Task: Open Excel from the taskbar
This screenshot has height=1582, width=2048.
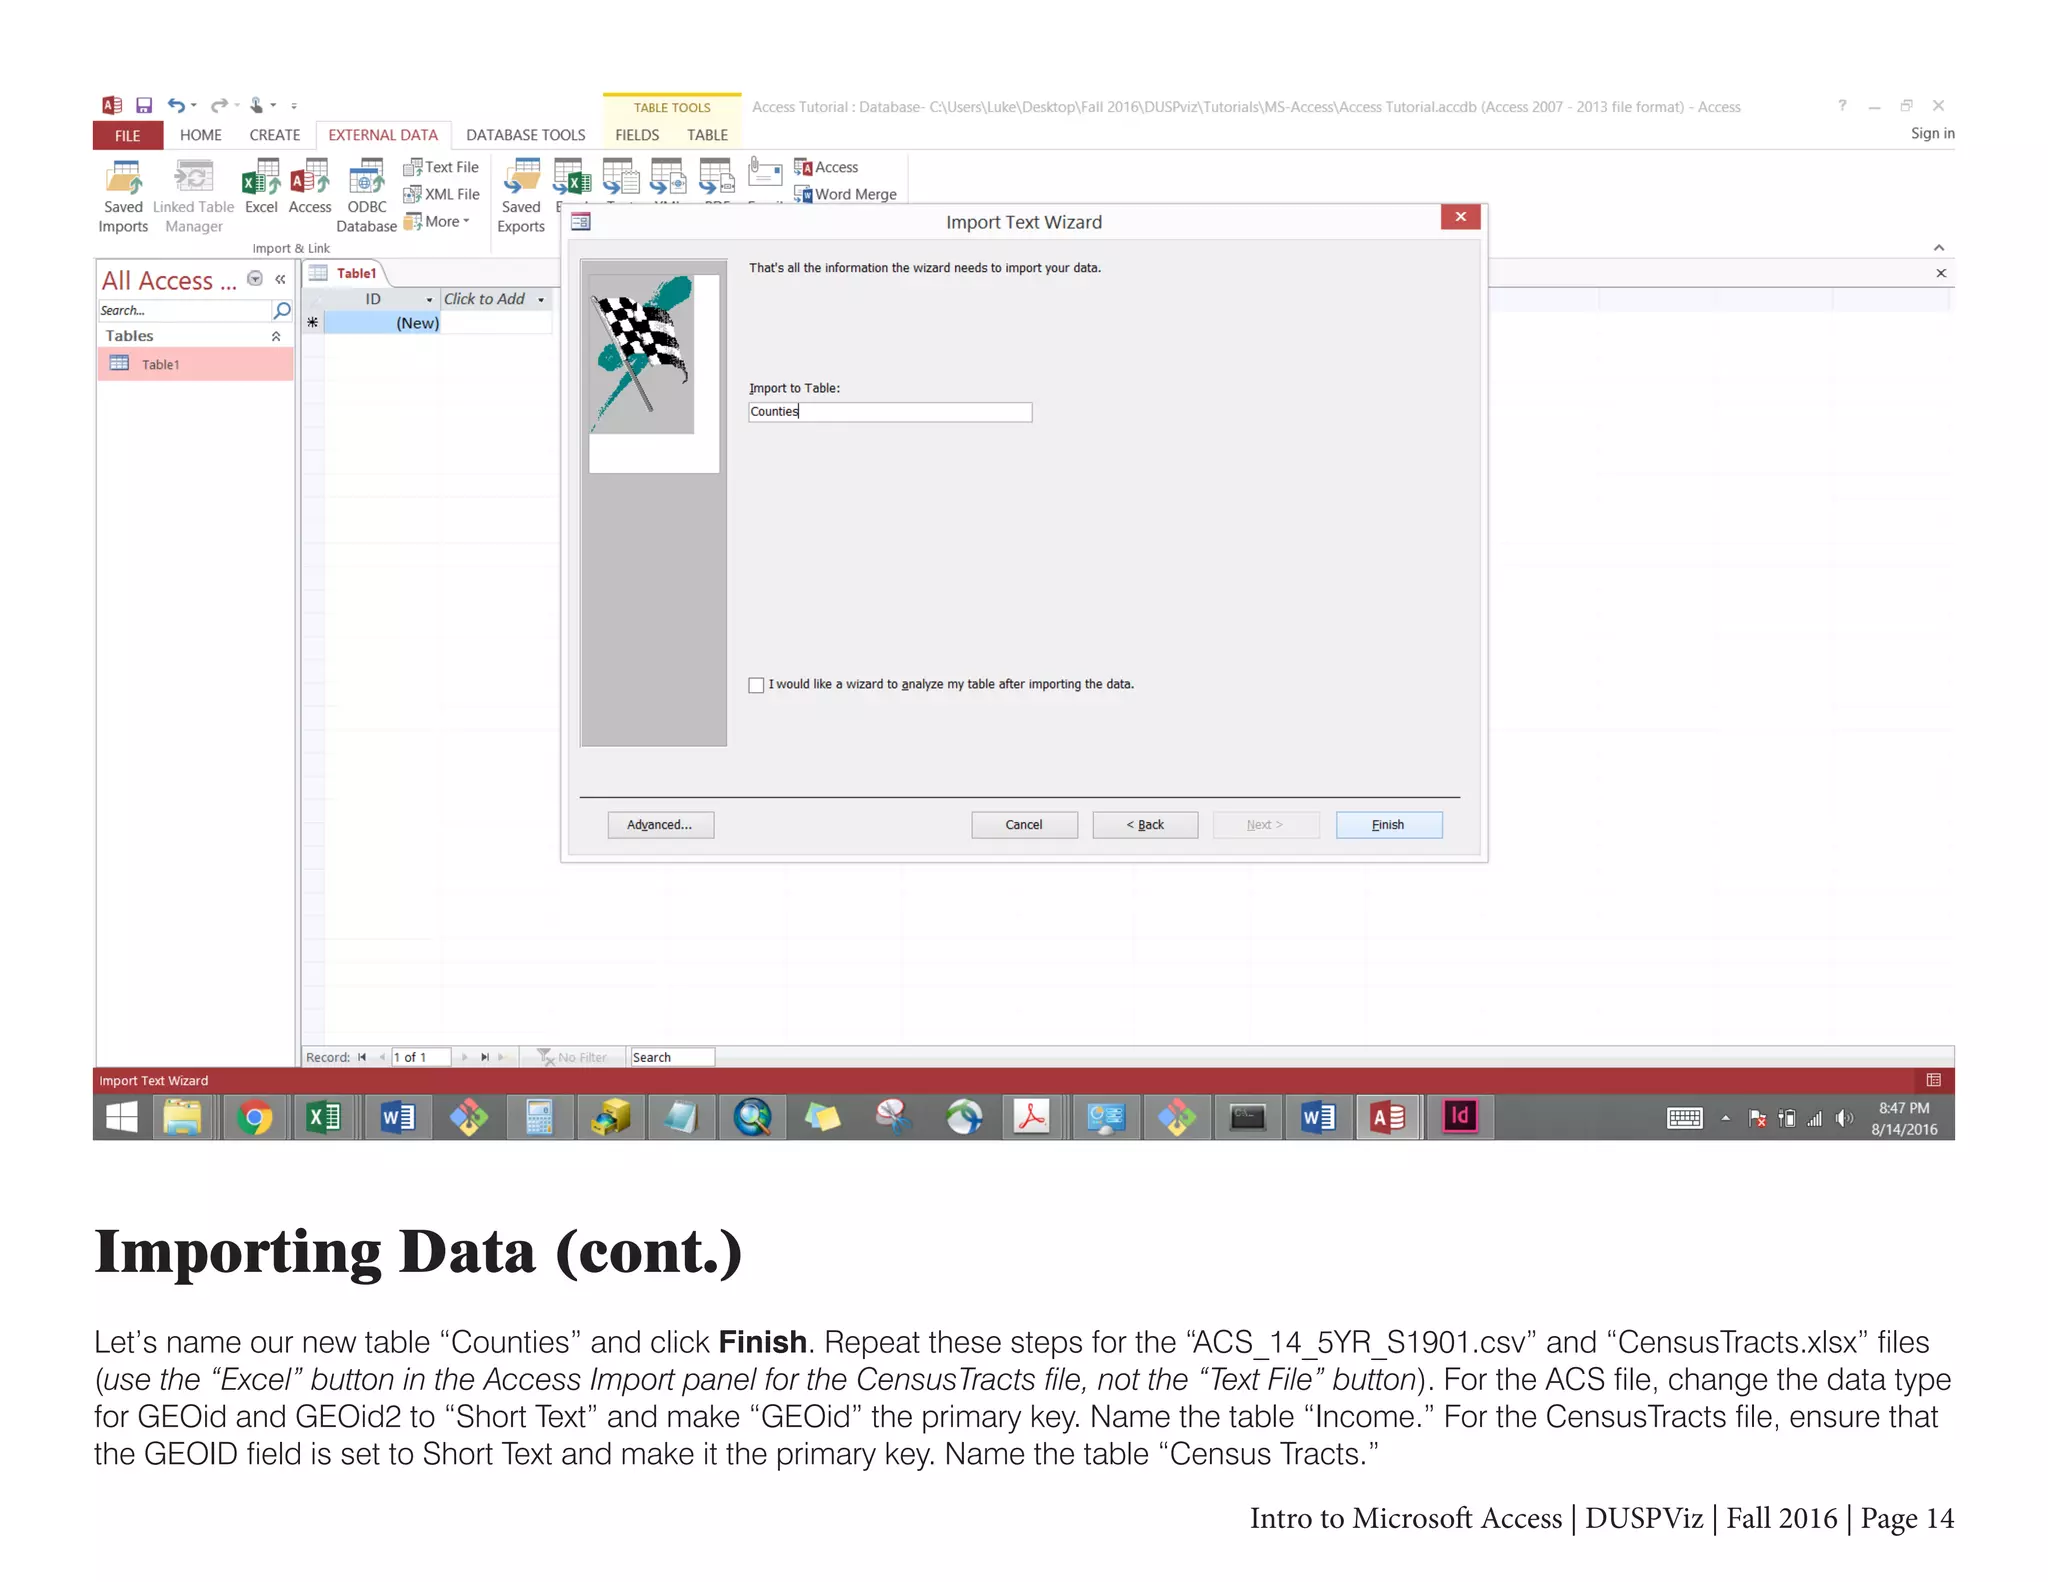Action: pos(325,1117)
